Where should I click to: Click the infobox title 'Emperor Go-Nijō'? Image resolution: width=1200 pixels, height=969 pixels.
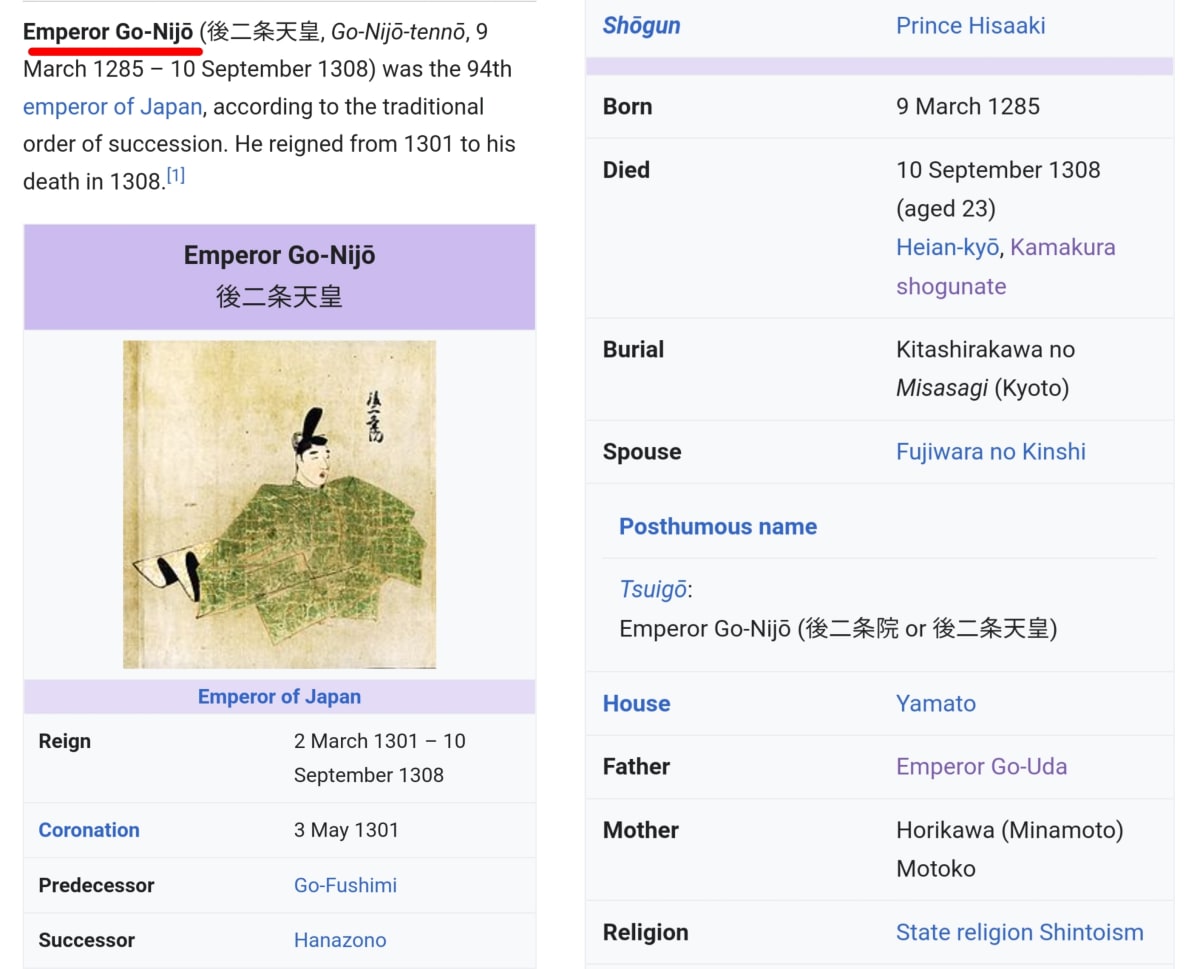(x=279, y=256)
